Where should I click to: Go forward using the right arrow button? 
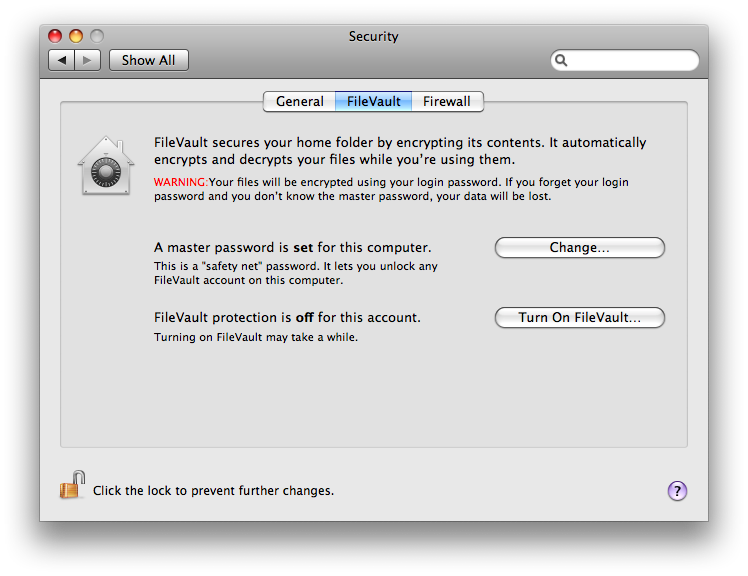click(87, 60)
